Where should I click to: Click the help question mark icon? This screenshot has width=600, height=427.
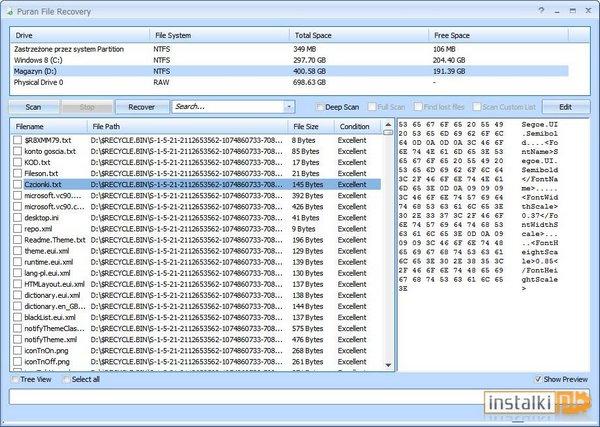(x=541, y=11)
